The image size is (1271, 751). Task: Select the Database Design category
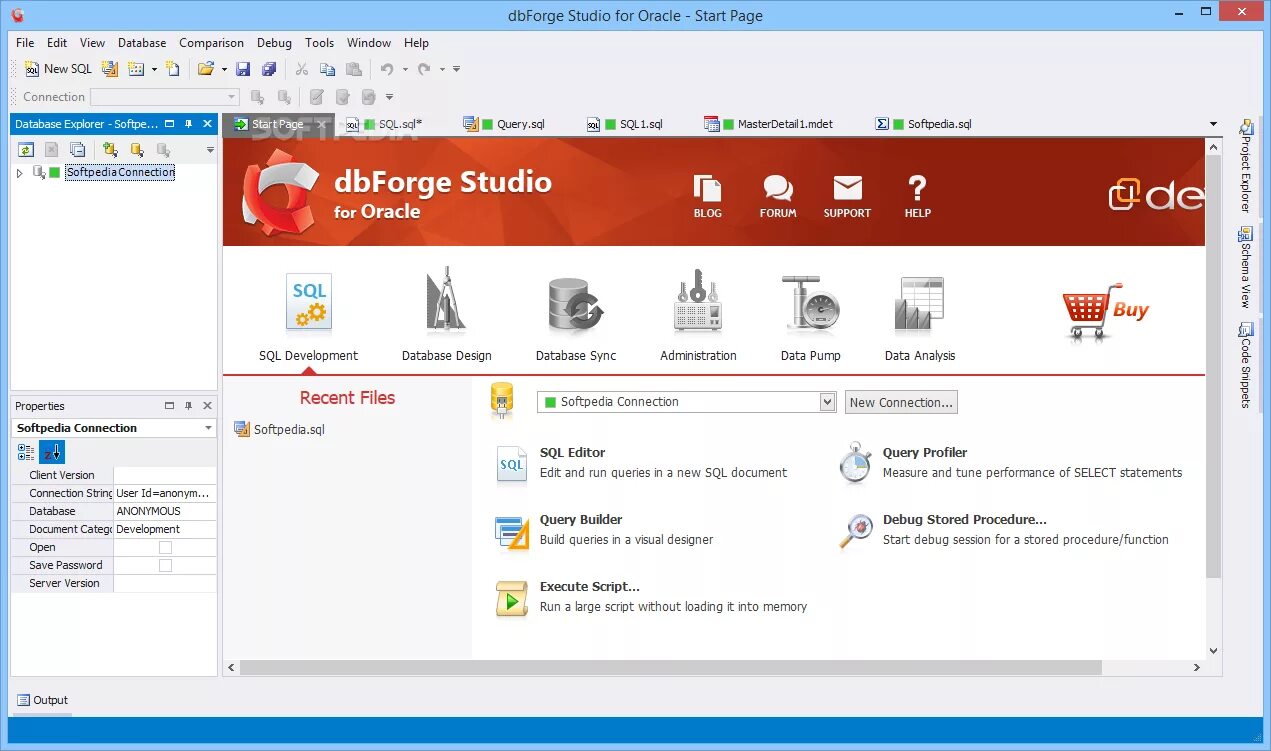point(446,316)
